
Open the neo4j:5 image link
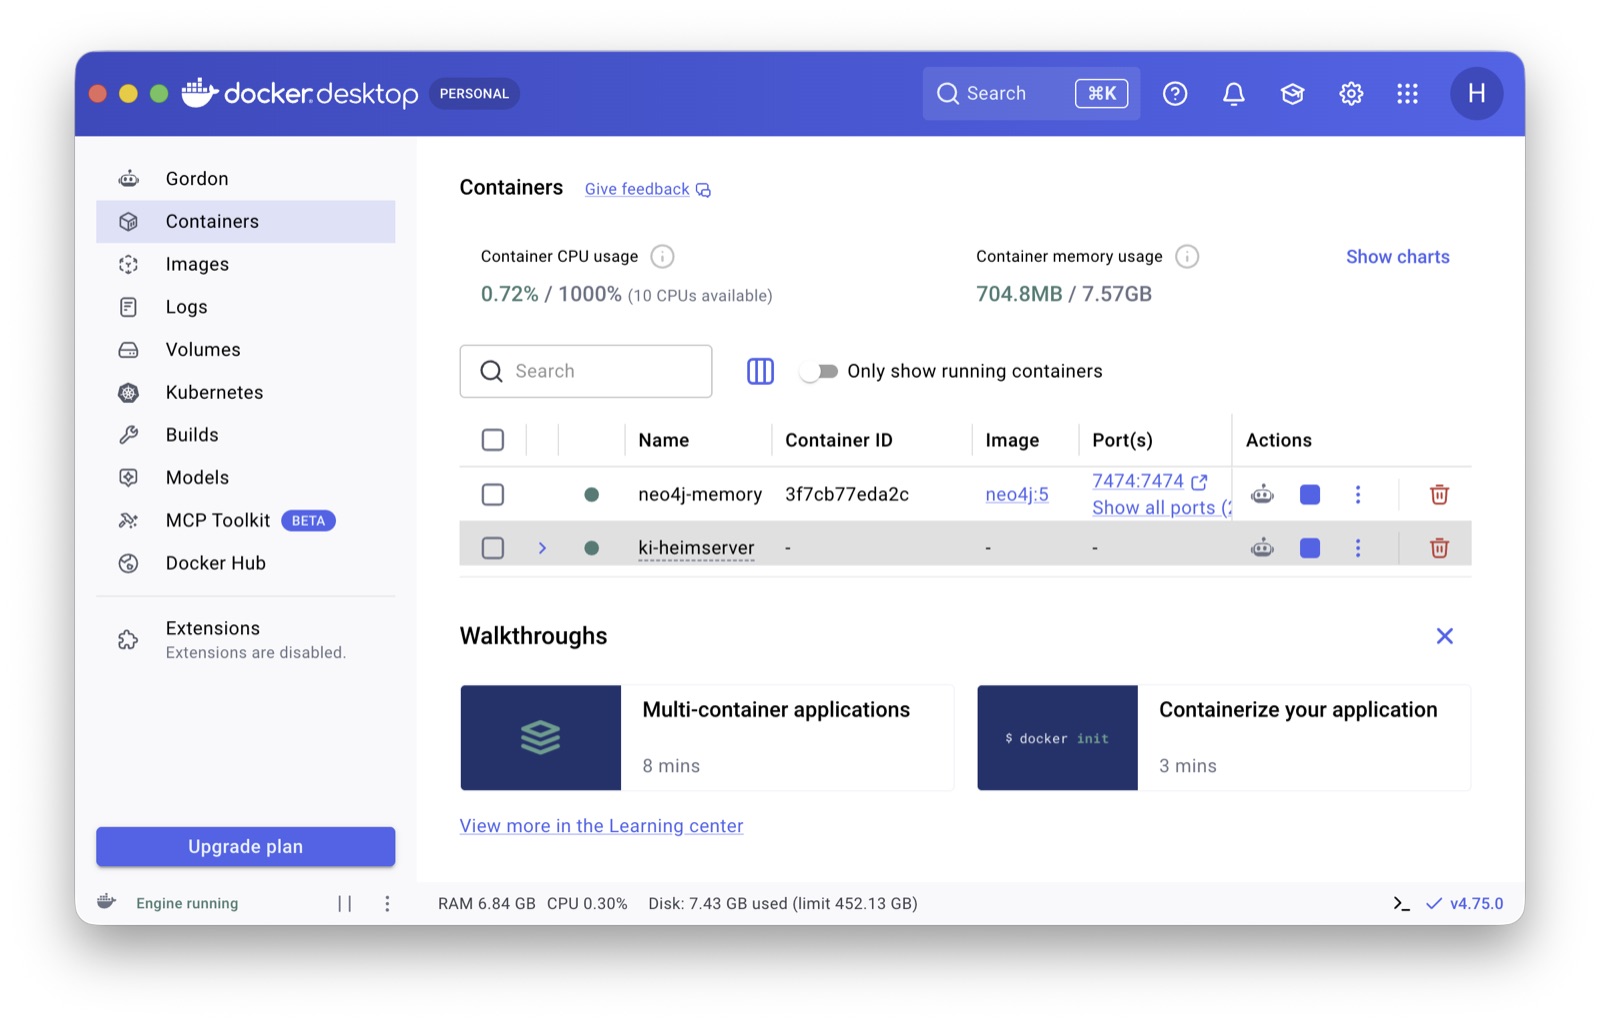click(1017, 494)
